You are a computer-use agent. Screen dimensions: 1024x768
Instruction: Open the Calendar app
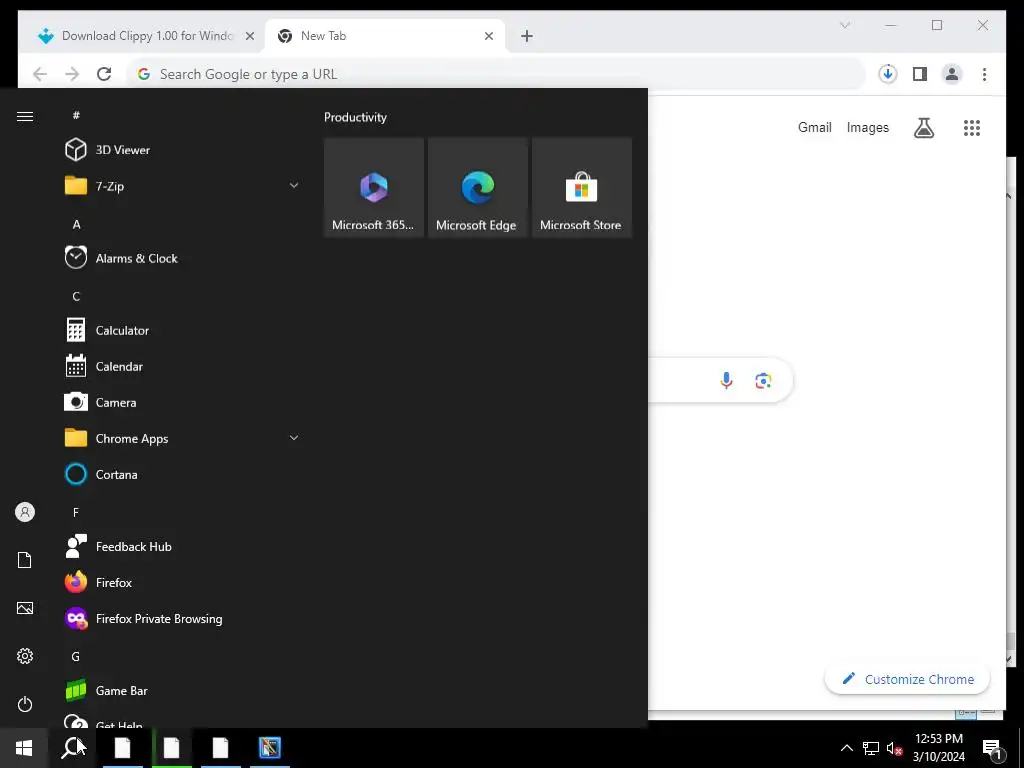coord(183,366)
